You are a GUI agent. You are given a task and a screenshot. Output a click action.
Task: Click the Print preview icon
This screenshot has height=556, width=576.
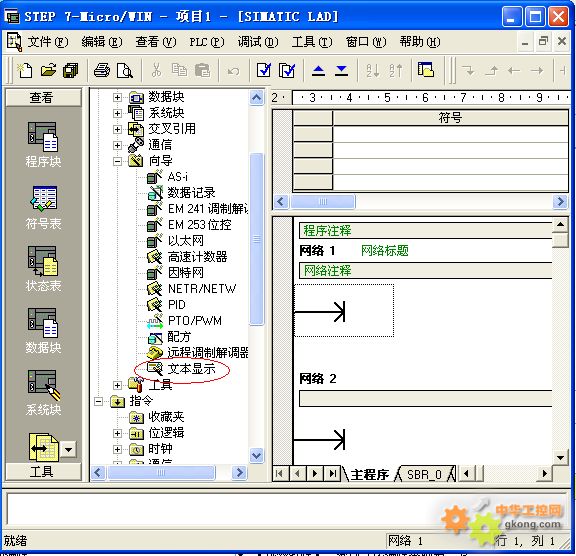pyautogui.click(x=125, y=70)
